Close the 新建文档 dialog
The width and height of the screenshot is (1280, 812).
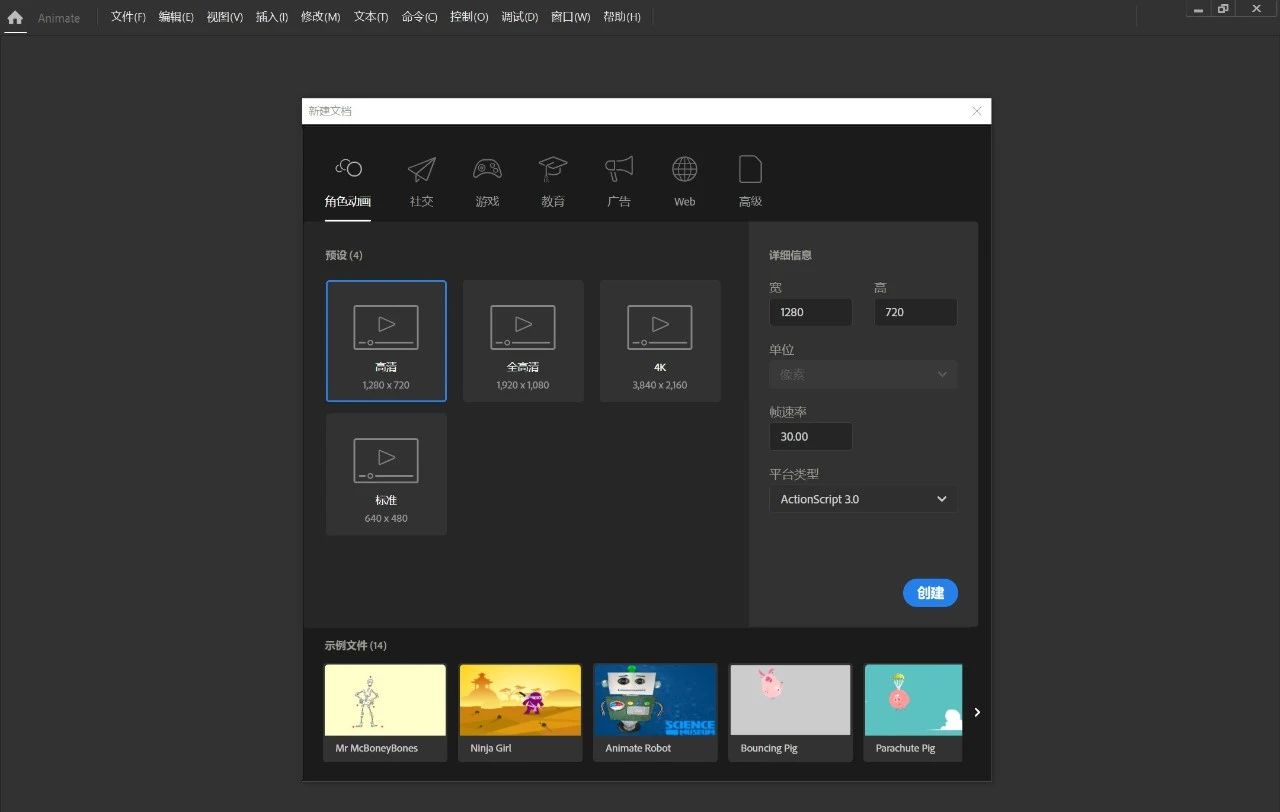pos(977,111)
